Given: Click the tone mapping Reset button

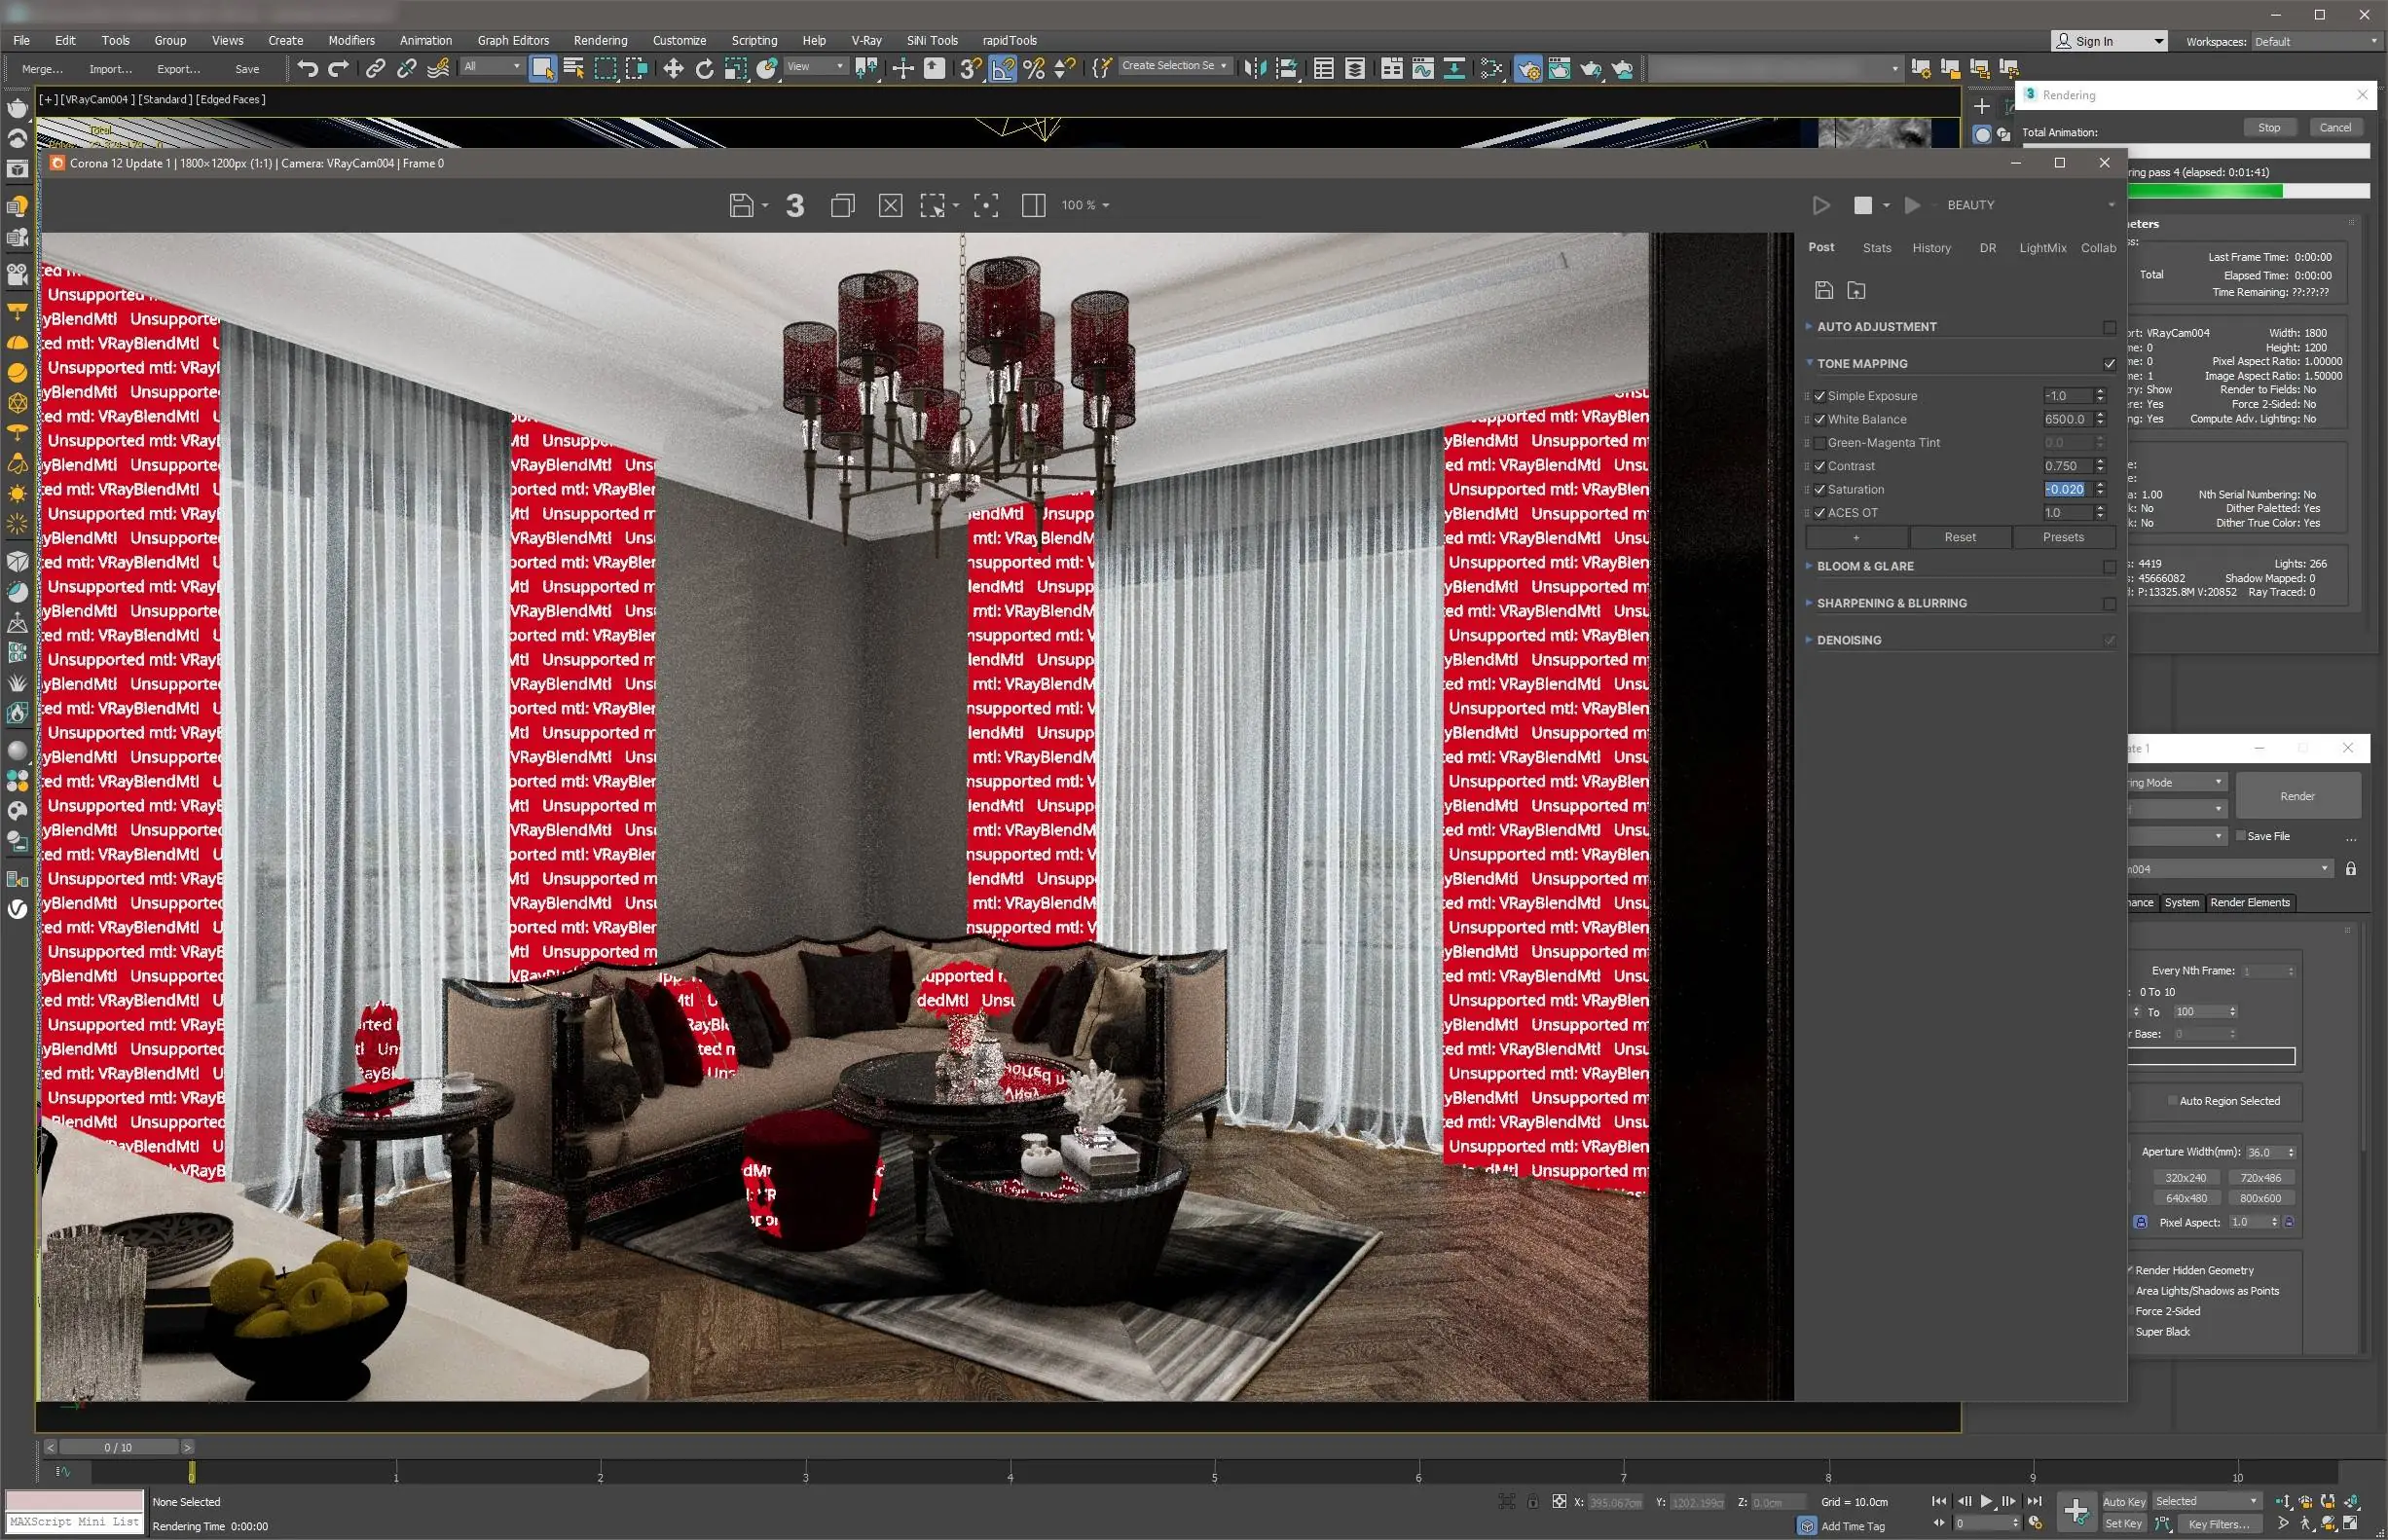Looking at the screenshot, I should pyautogui.click(x=1959, y=537).
